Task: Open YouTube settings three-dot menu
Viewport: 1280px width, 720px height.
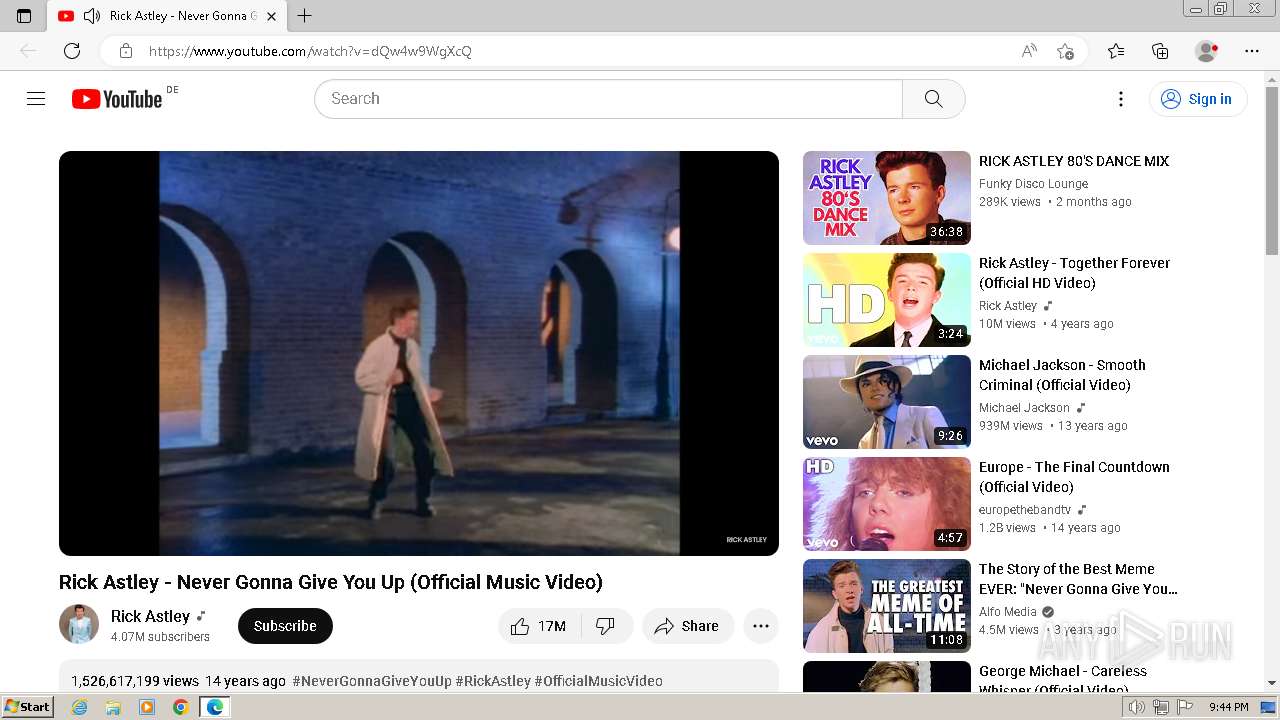Action: [1121, 99]
